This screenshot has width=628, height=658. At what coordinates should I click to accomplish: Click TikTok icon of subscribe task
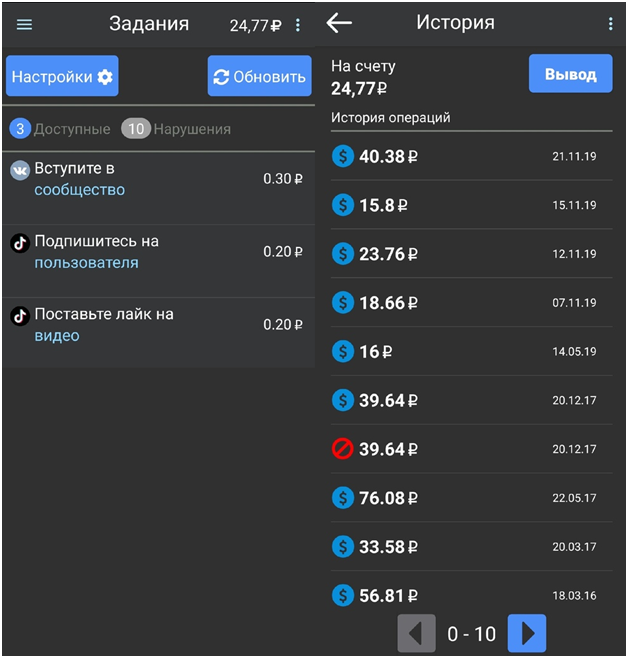click(20, 243)
